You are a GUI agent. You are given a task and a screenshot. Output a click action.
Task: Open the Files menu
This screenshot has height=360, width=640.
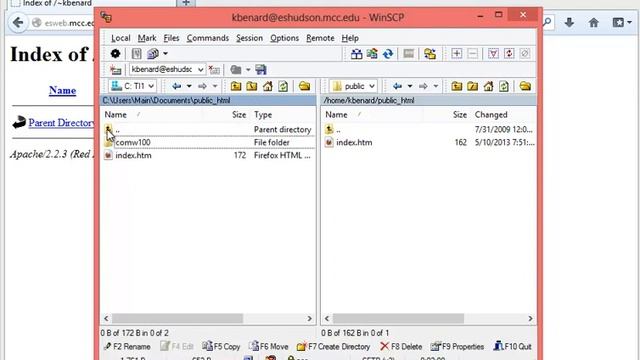pyautogui.click(x=171, y=38)
